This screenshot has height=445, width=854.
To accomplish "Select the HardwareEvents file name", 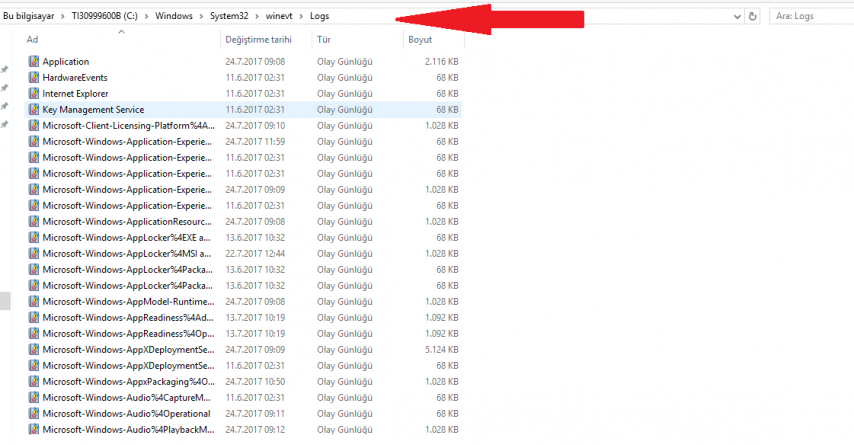I will 75,77.
